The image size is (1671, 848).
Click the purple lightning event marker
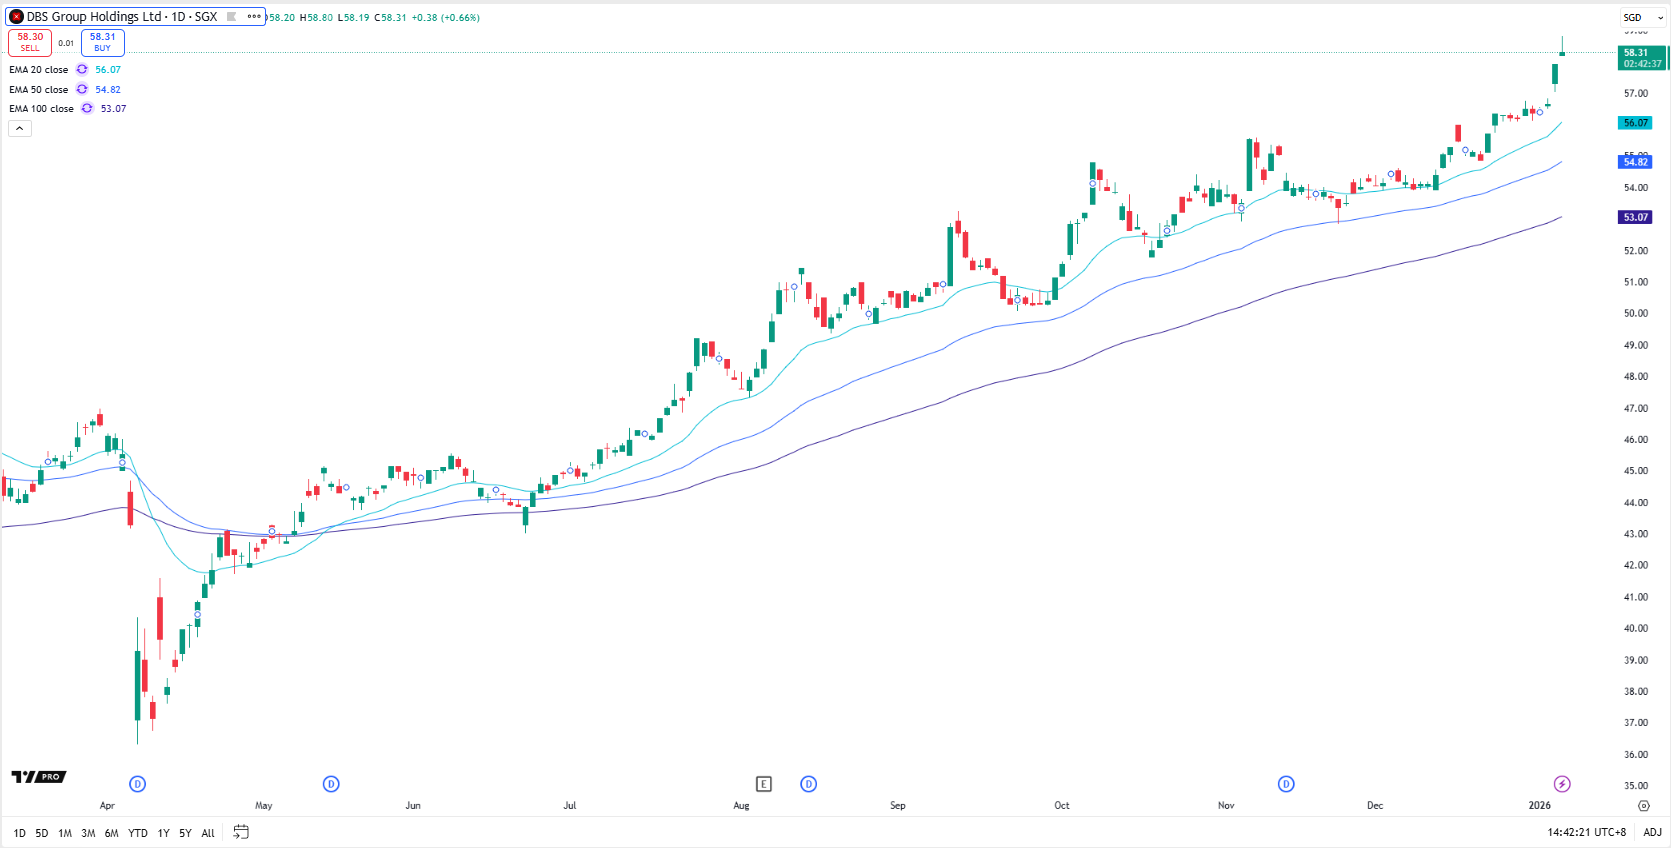click(x=1562, y=784)
